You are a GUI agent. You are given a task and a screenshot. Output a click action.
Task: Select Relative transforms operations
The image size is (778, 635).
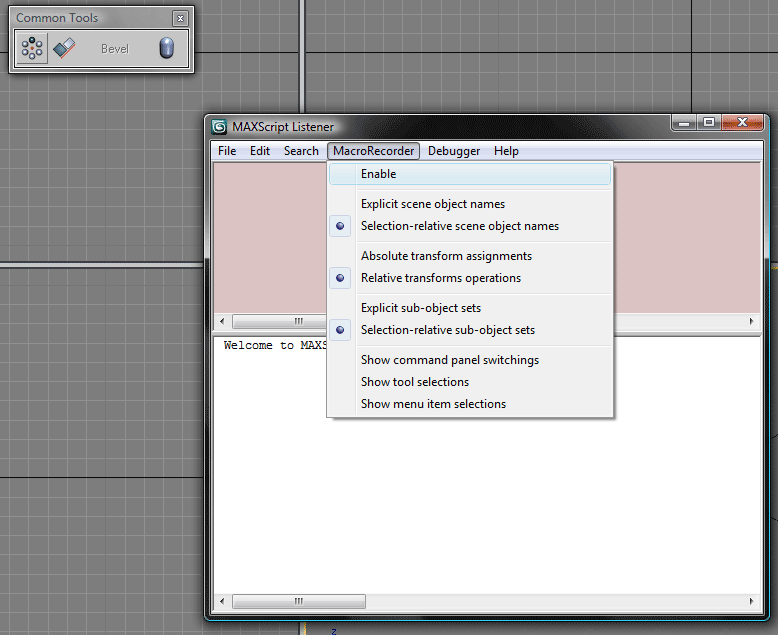click(x=470, y=278)
